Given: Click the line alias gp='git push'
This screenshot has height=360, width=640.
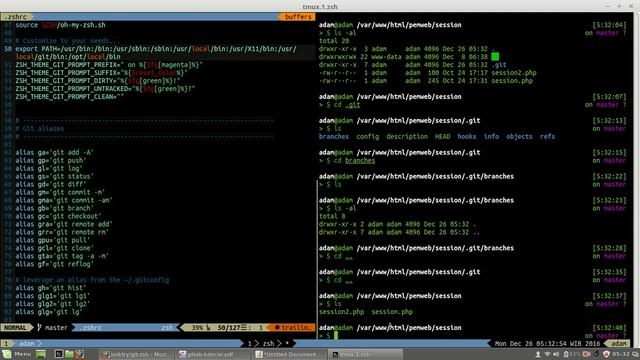Looking at the screenshot, I should coord(51,160).
